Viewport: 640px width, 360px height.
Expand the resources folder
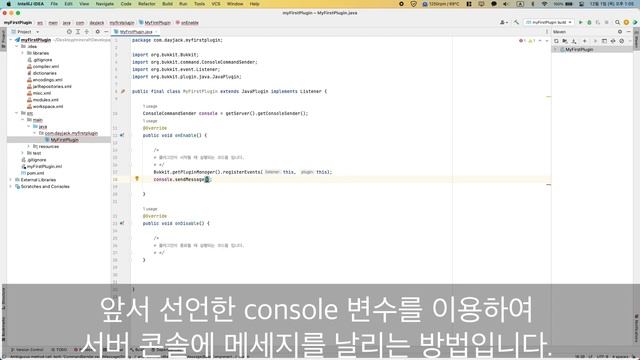click(29, 146)
